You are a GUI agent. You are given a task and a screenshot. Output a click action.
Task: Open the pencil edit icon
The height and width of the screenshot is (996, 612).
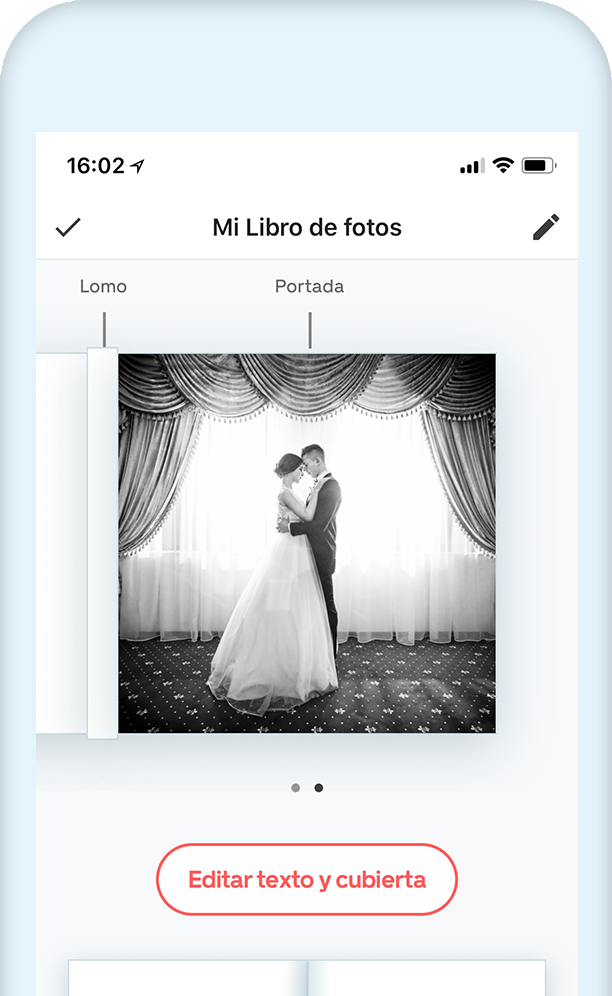pos(546,227)
